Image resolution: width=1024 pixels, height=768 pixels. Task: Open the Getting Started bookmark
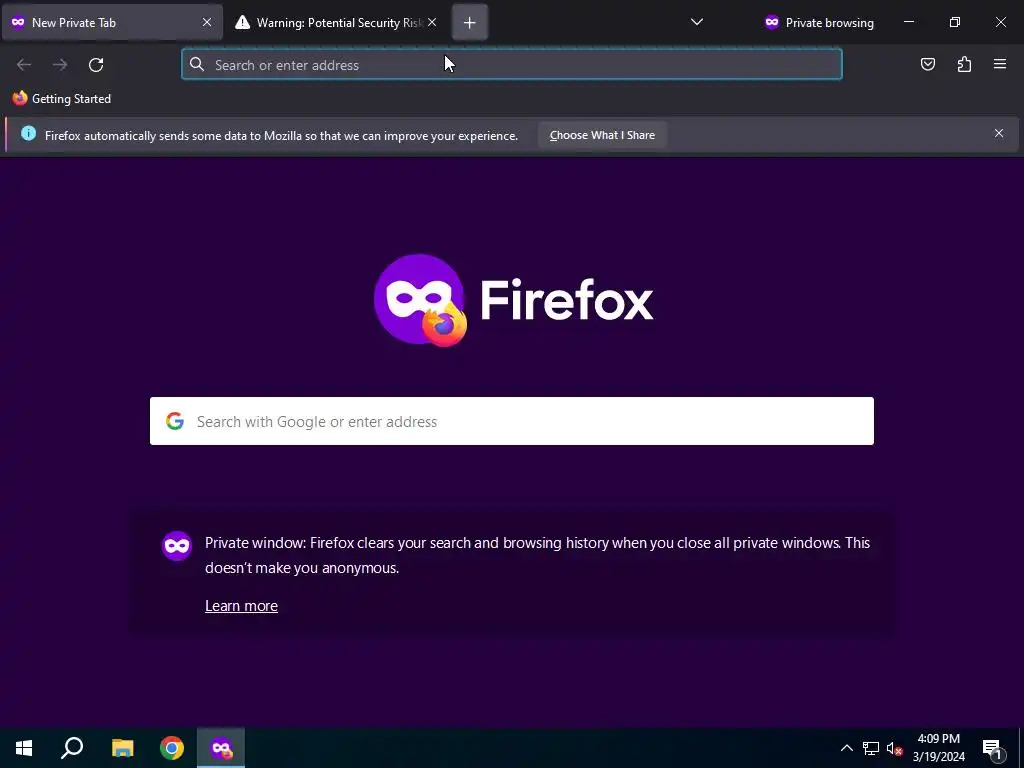coord(62,99)
